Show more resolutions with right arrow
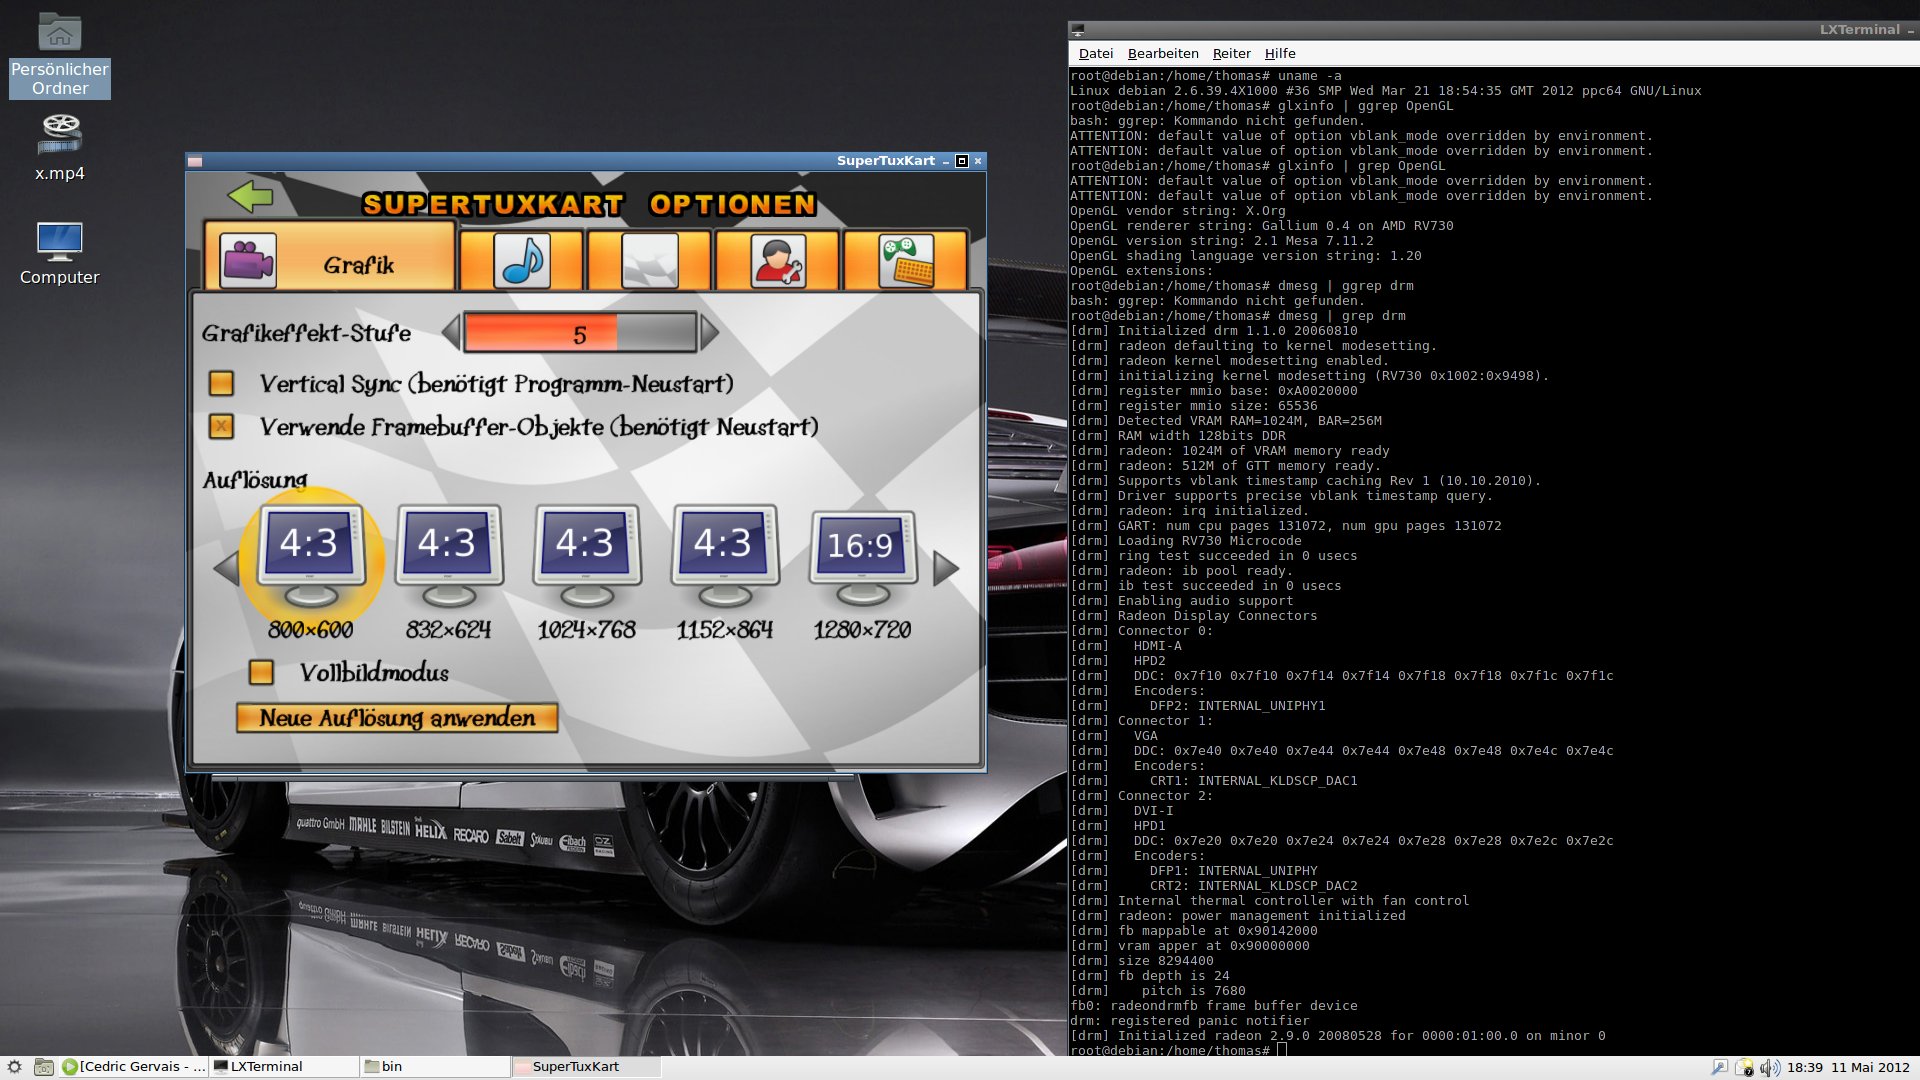This screenshot has width=1920, height=1080. click(x=946, y=568)
